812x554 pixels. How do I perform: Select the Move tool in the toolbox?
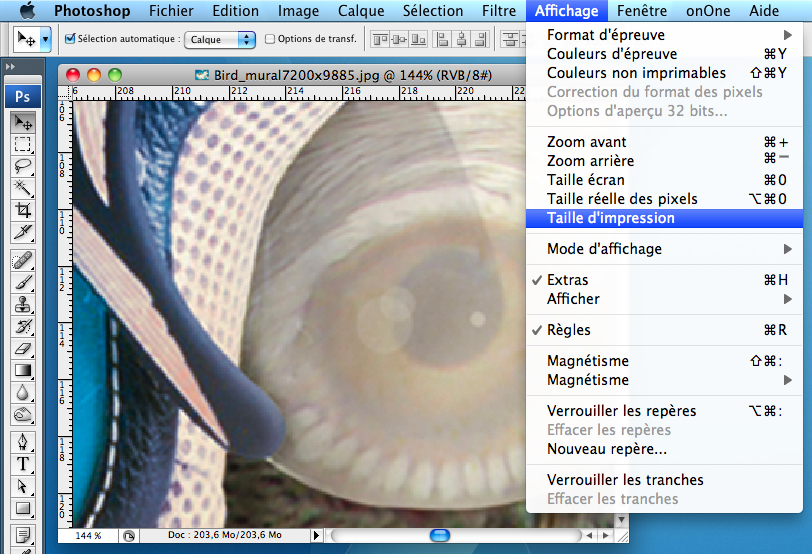click(x=23, y=122)
